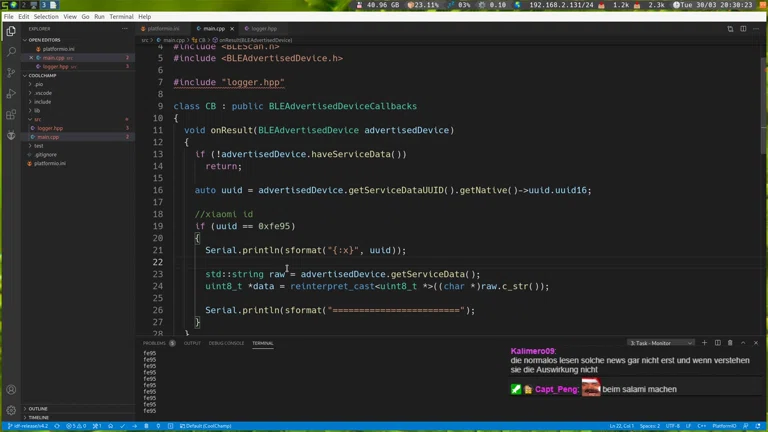Screen dimensions: 768x432
Task: Open the Extensions view
Action: pos(11,114)
